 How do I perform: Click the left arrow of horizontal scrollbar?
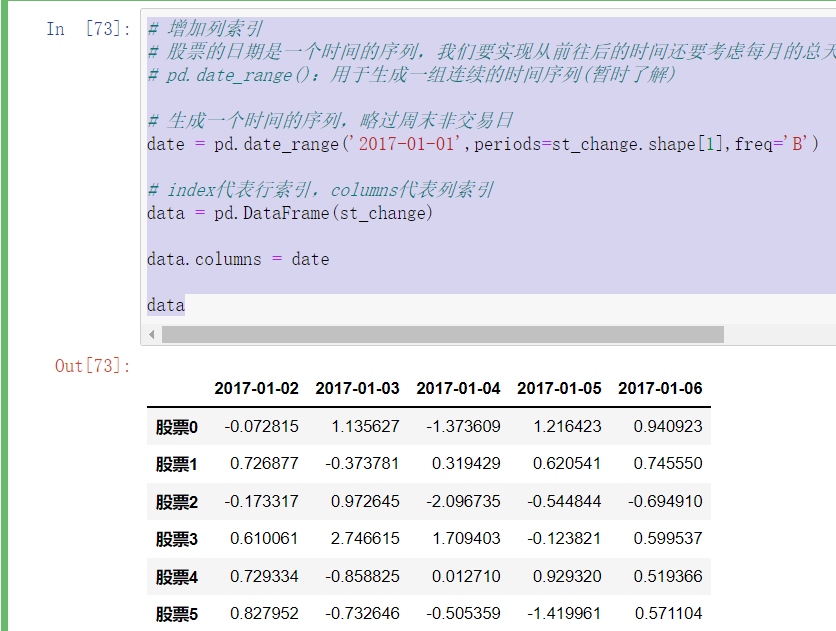152,335
